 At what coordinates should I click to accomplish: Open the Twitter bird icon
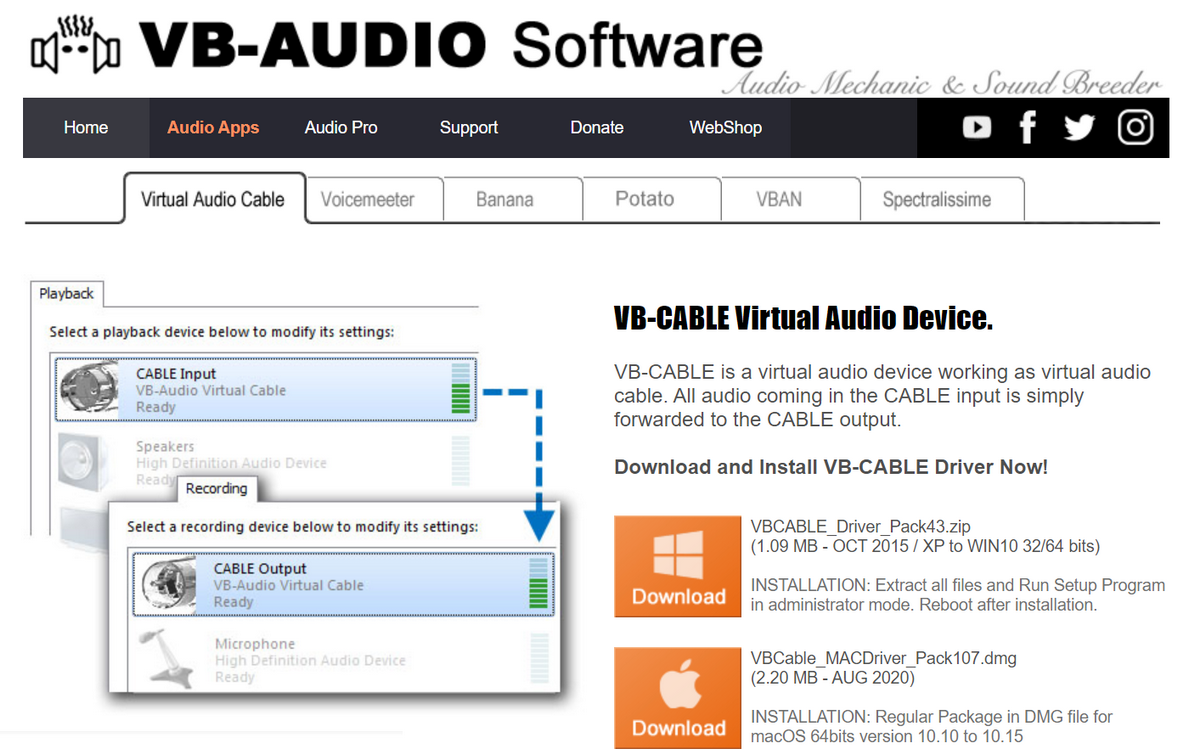click(1080, 128)
